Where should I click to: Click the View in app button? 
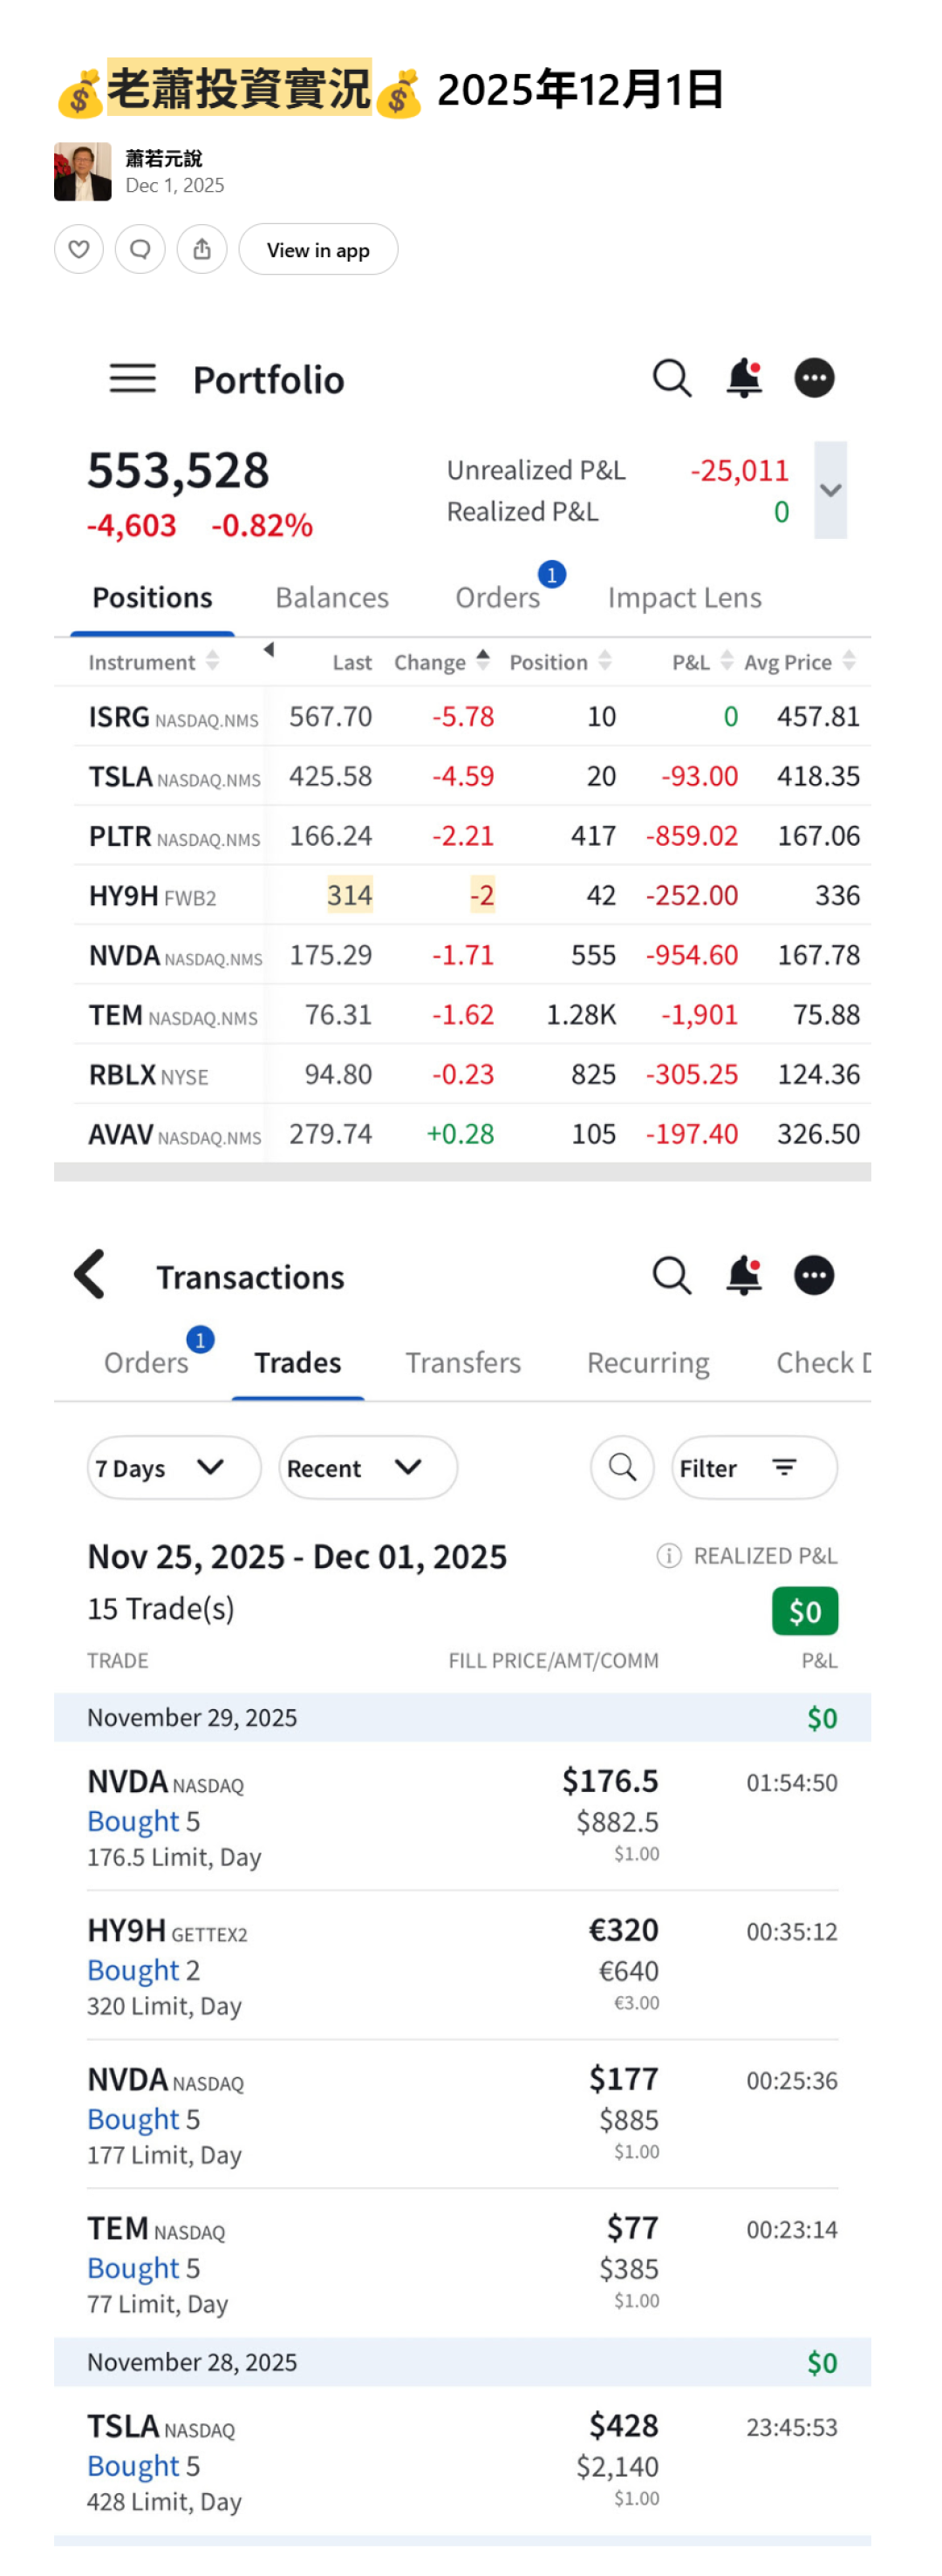318,249
